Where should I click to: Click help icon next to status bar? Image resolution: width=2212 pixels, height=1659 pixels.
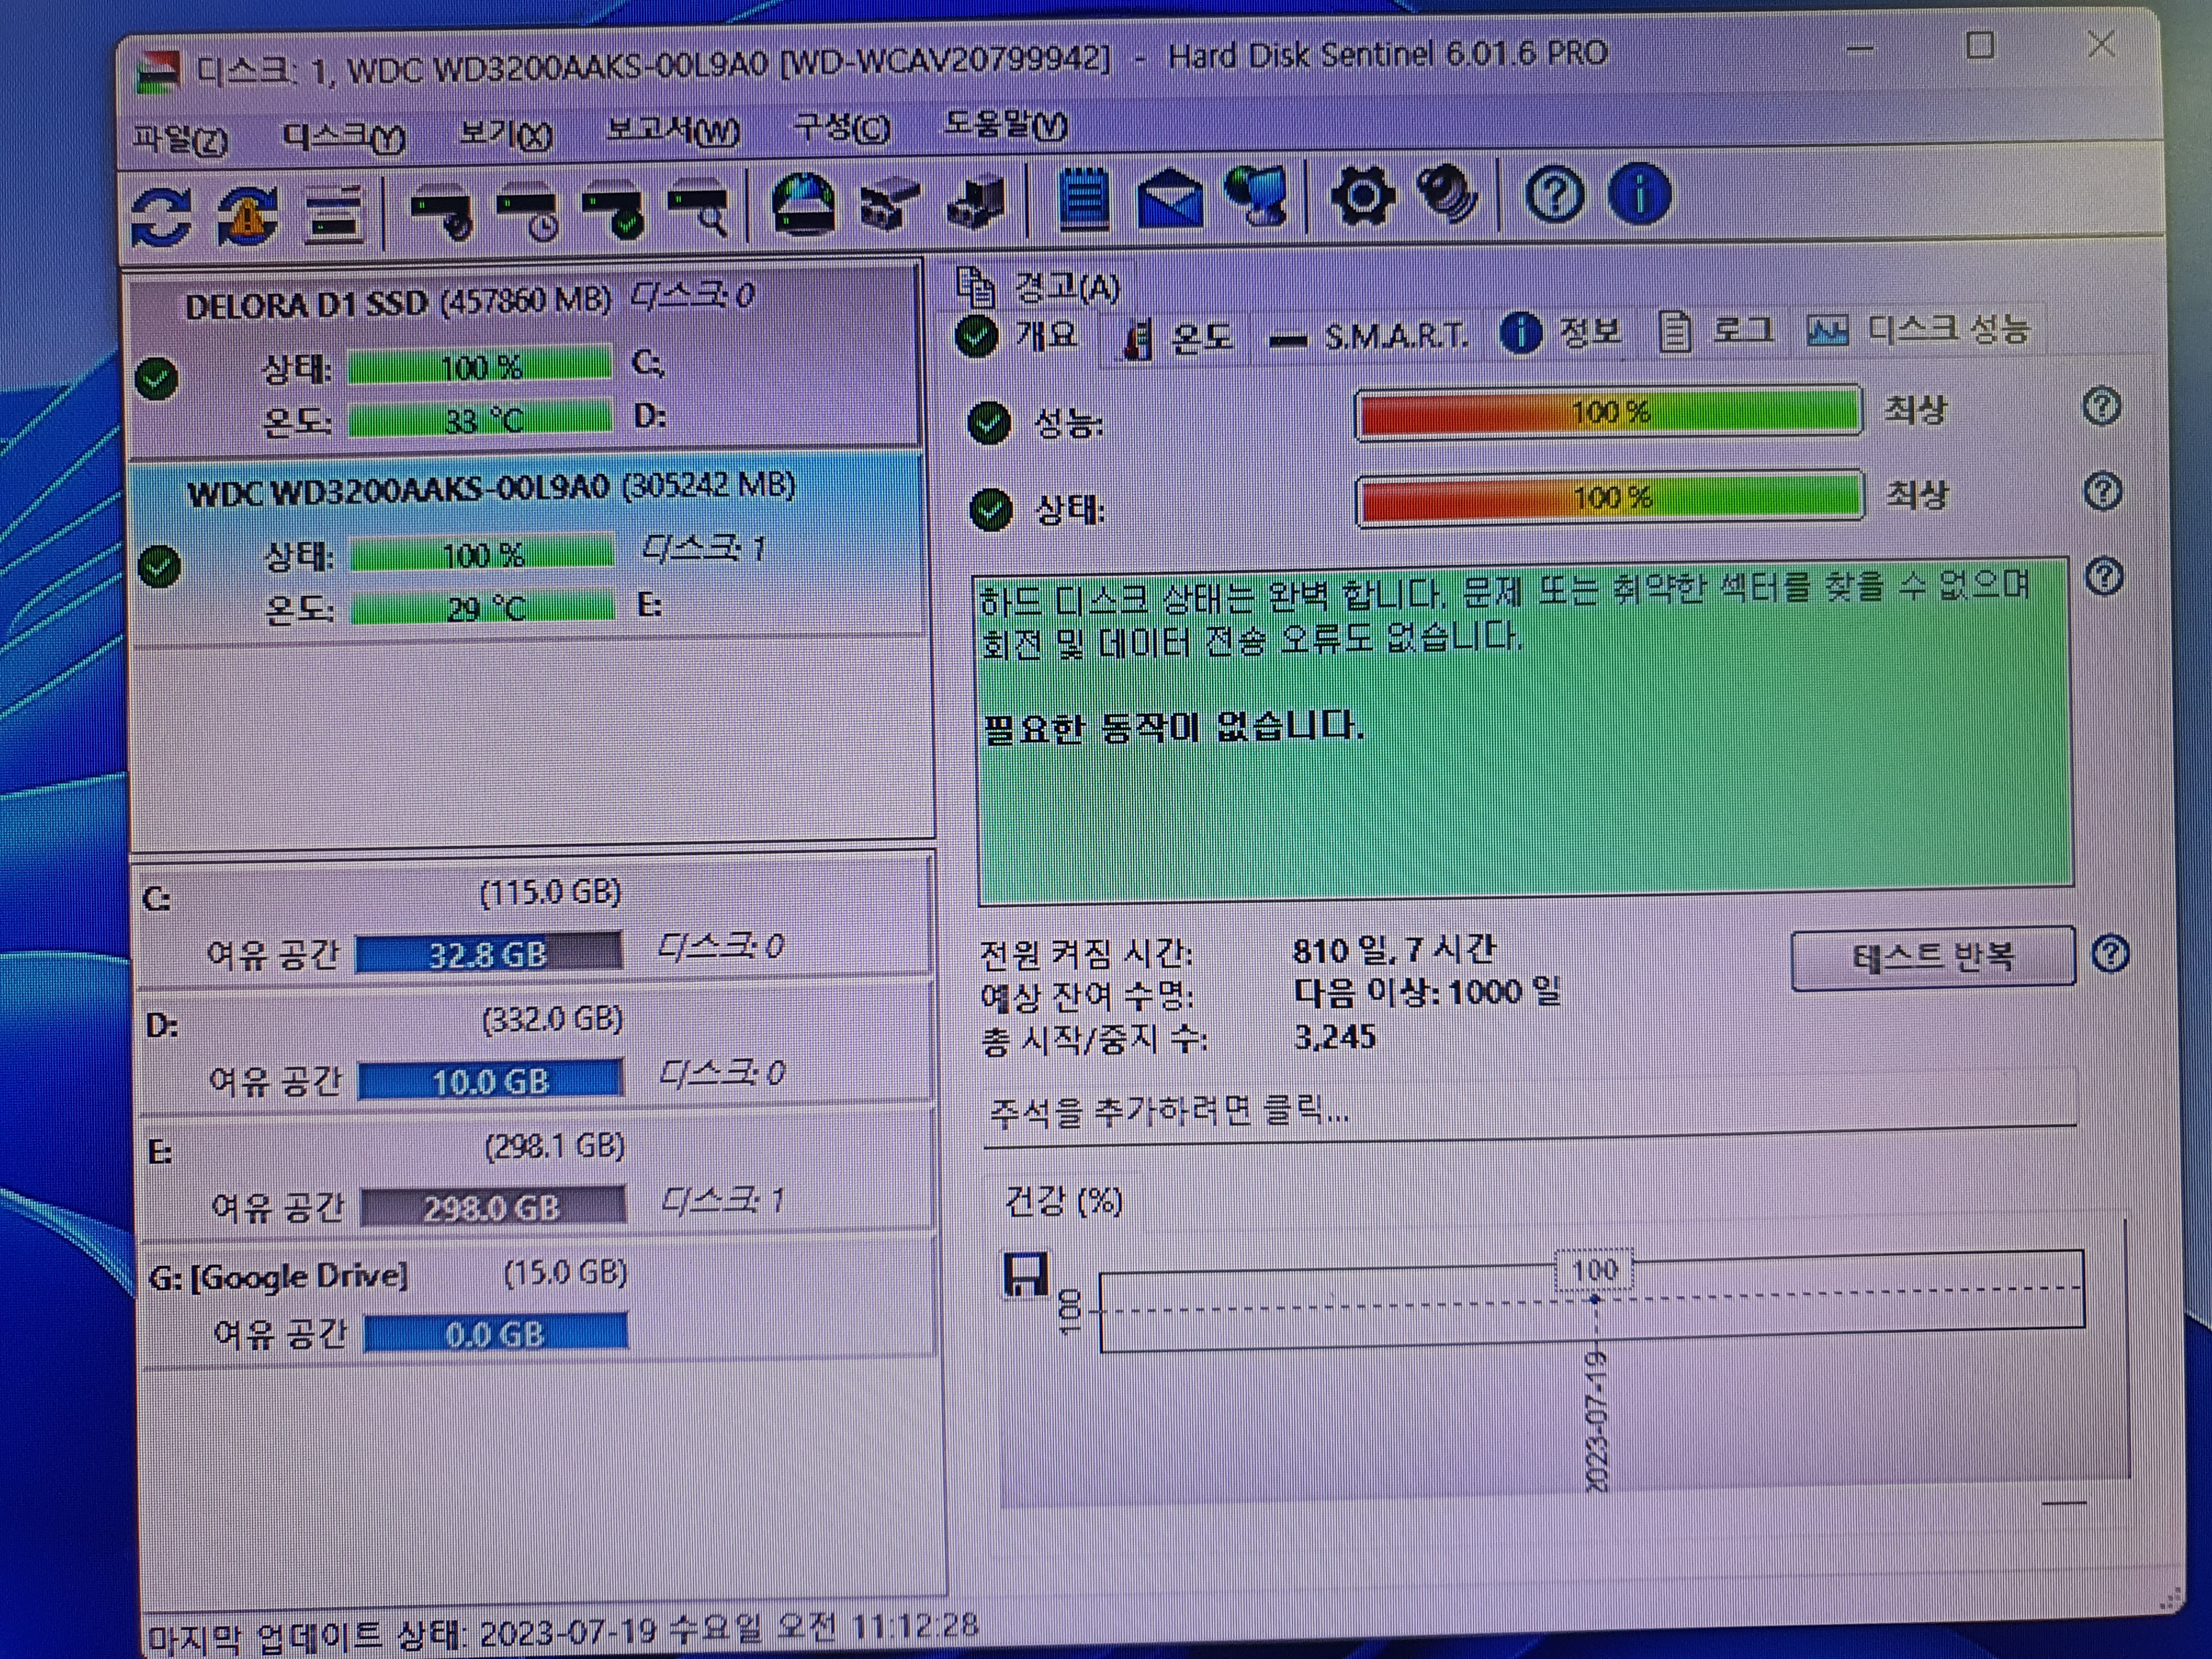[2102, 491]
